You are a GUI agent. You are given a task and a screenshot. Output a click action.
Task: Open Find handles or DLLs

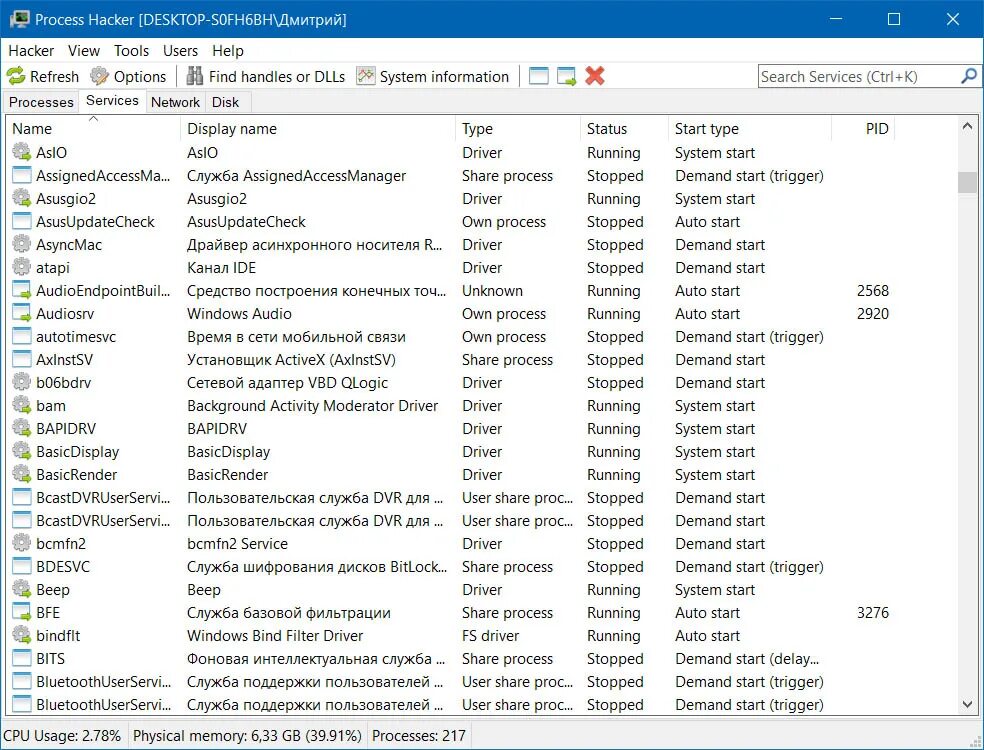[266, 77]
